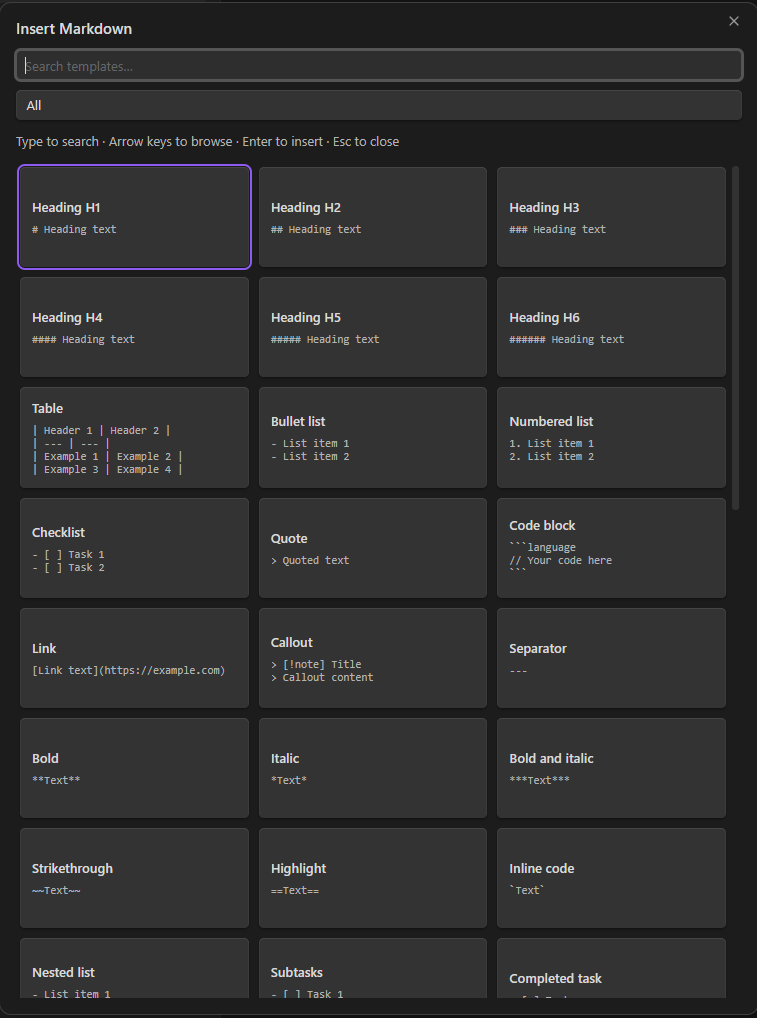
Task: Insert the Link template
Action: [x=134, y=658]
